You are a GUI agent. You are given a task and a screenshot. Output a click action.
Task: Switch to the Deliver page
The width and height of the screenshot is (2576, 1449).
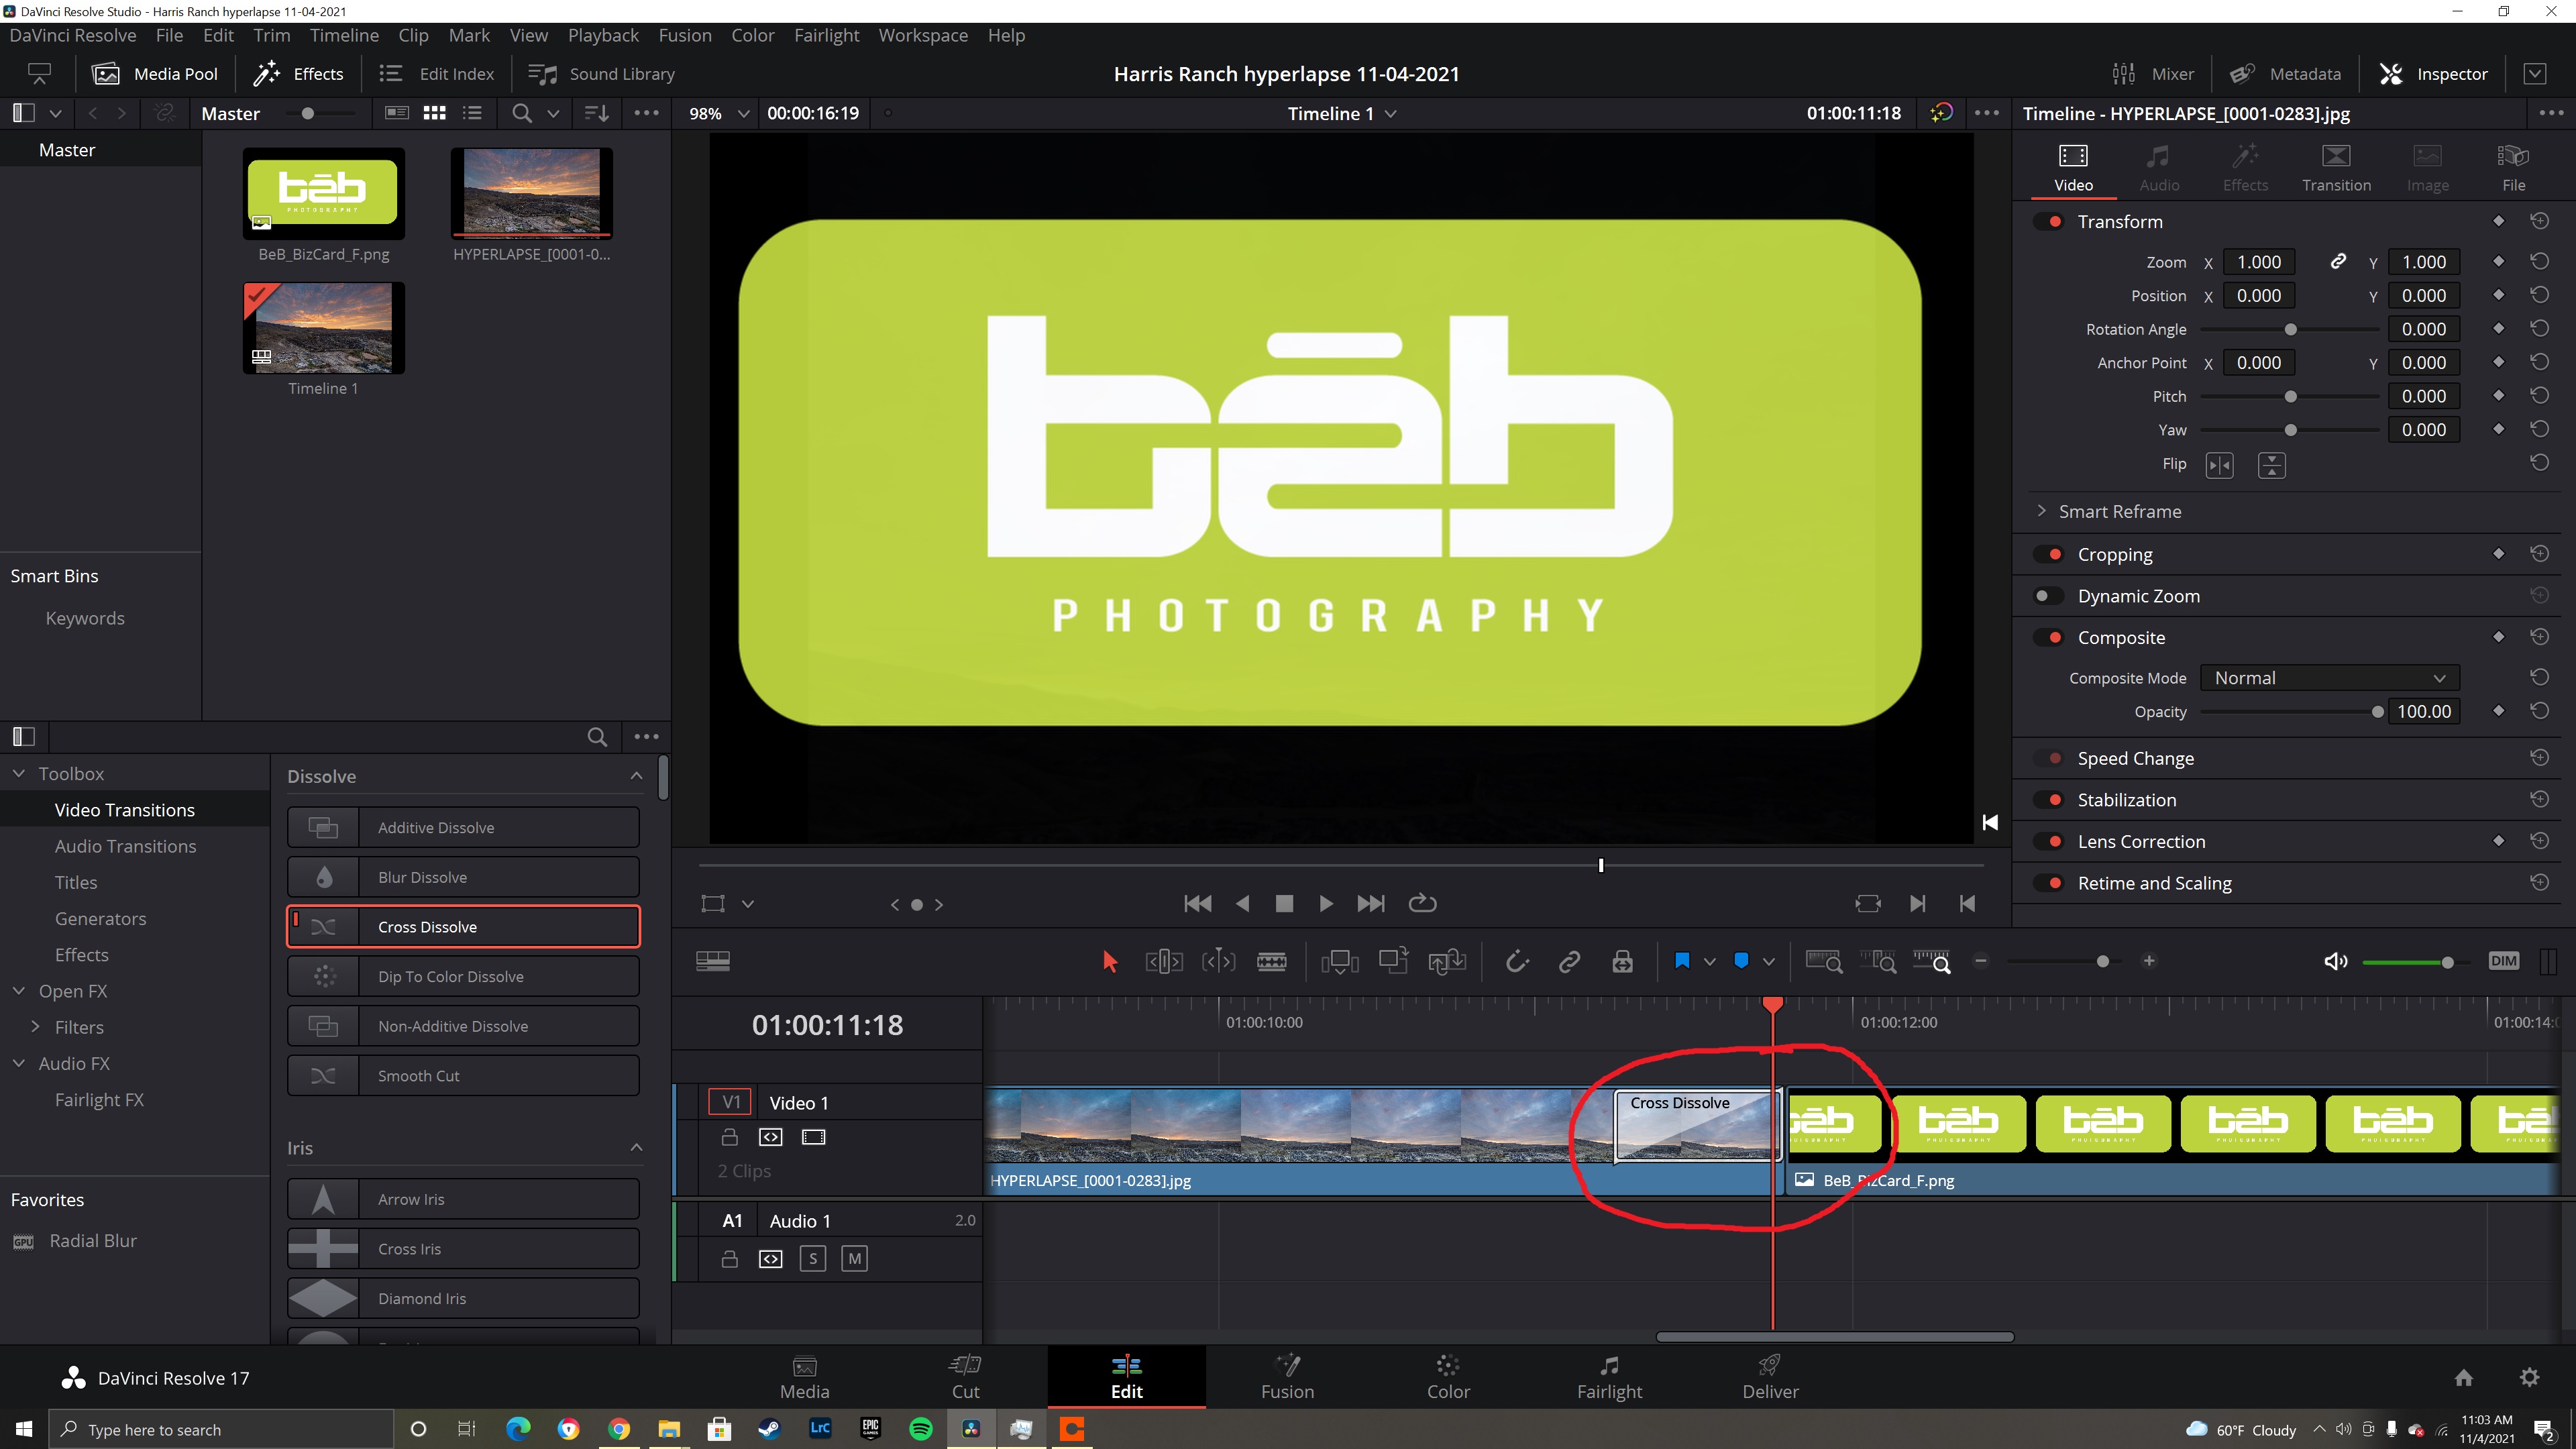coord(1770,1377)
